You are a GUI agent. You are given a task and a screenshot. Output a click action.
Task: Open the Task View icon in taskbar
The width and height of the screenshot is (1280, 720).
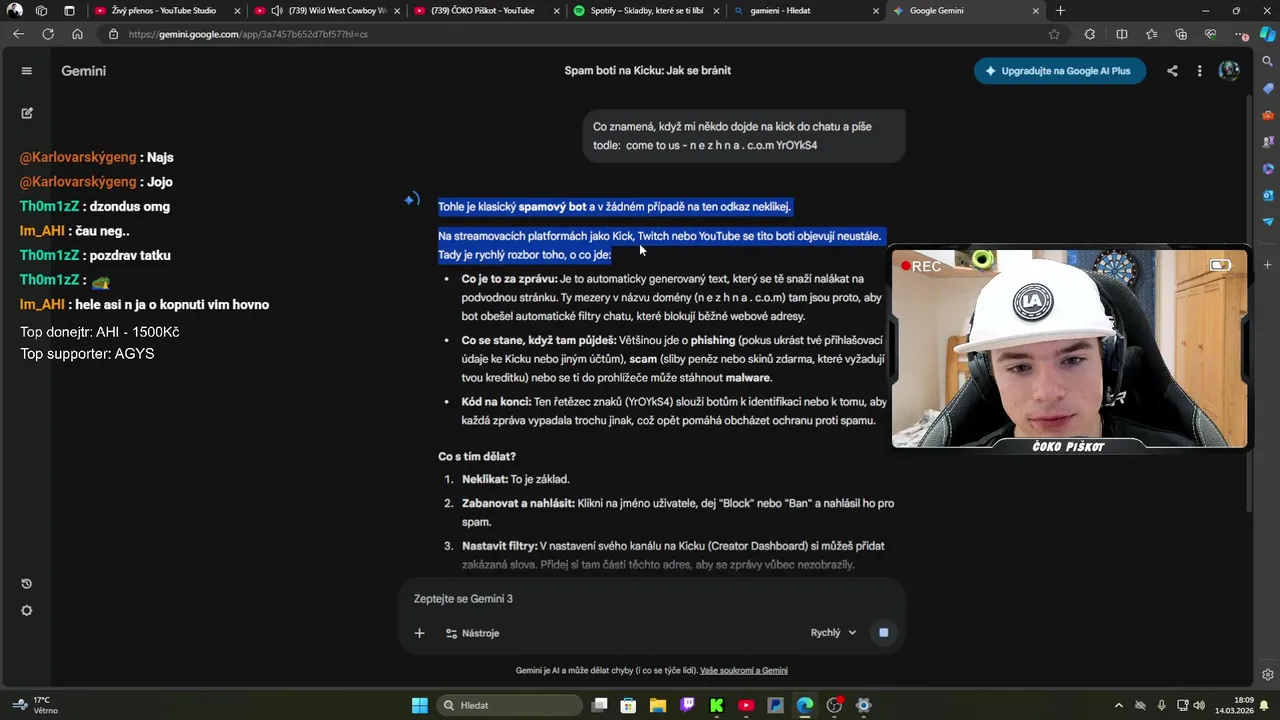pyautogui.click(x=599, y=705)
